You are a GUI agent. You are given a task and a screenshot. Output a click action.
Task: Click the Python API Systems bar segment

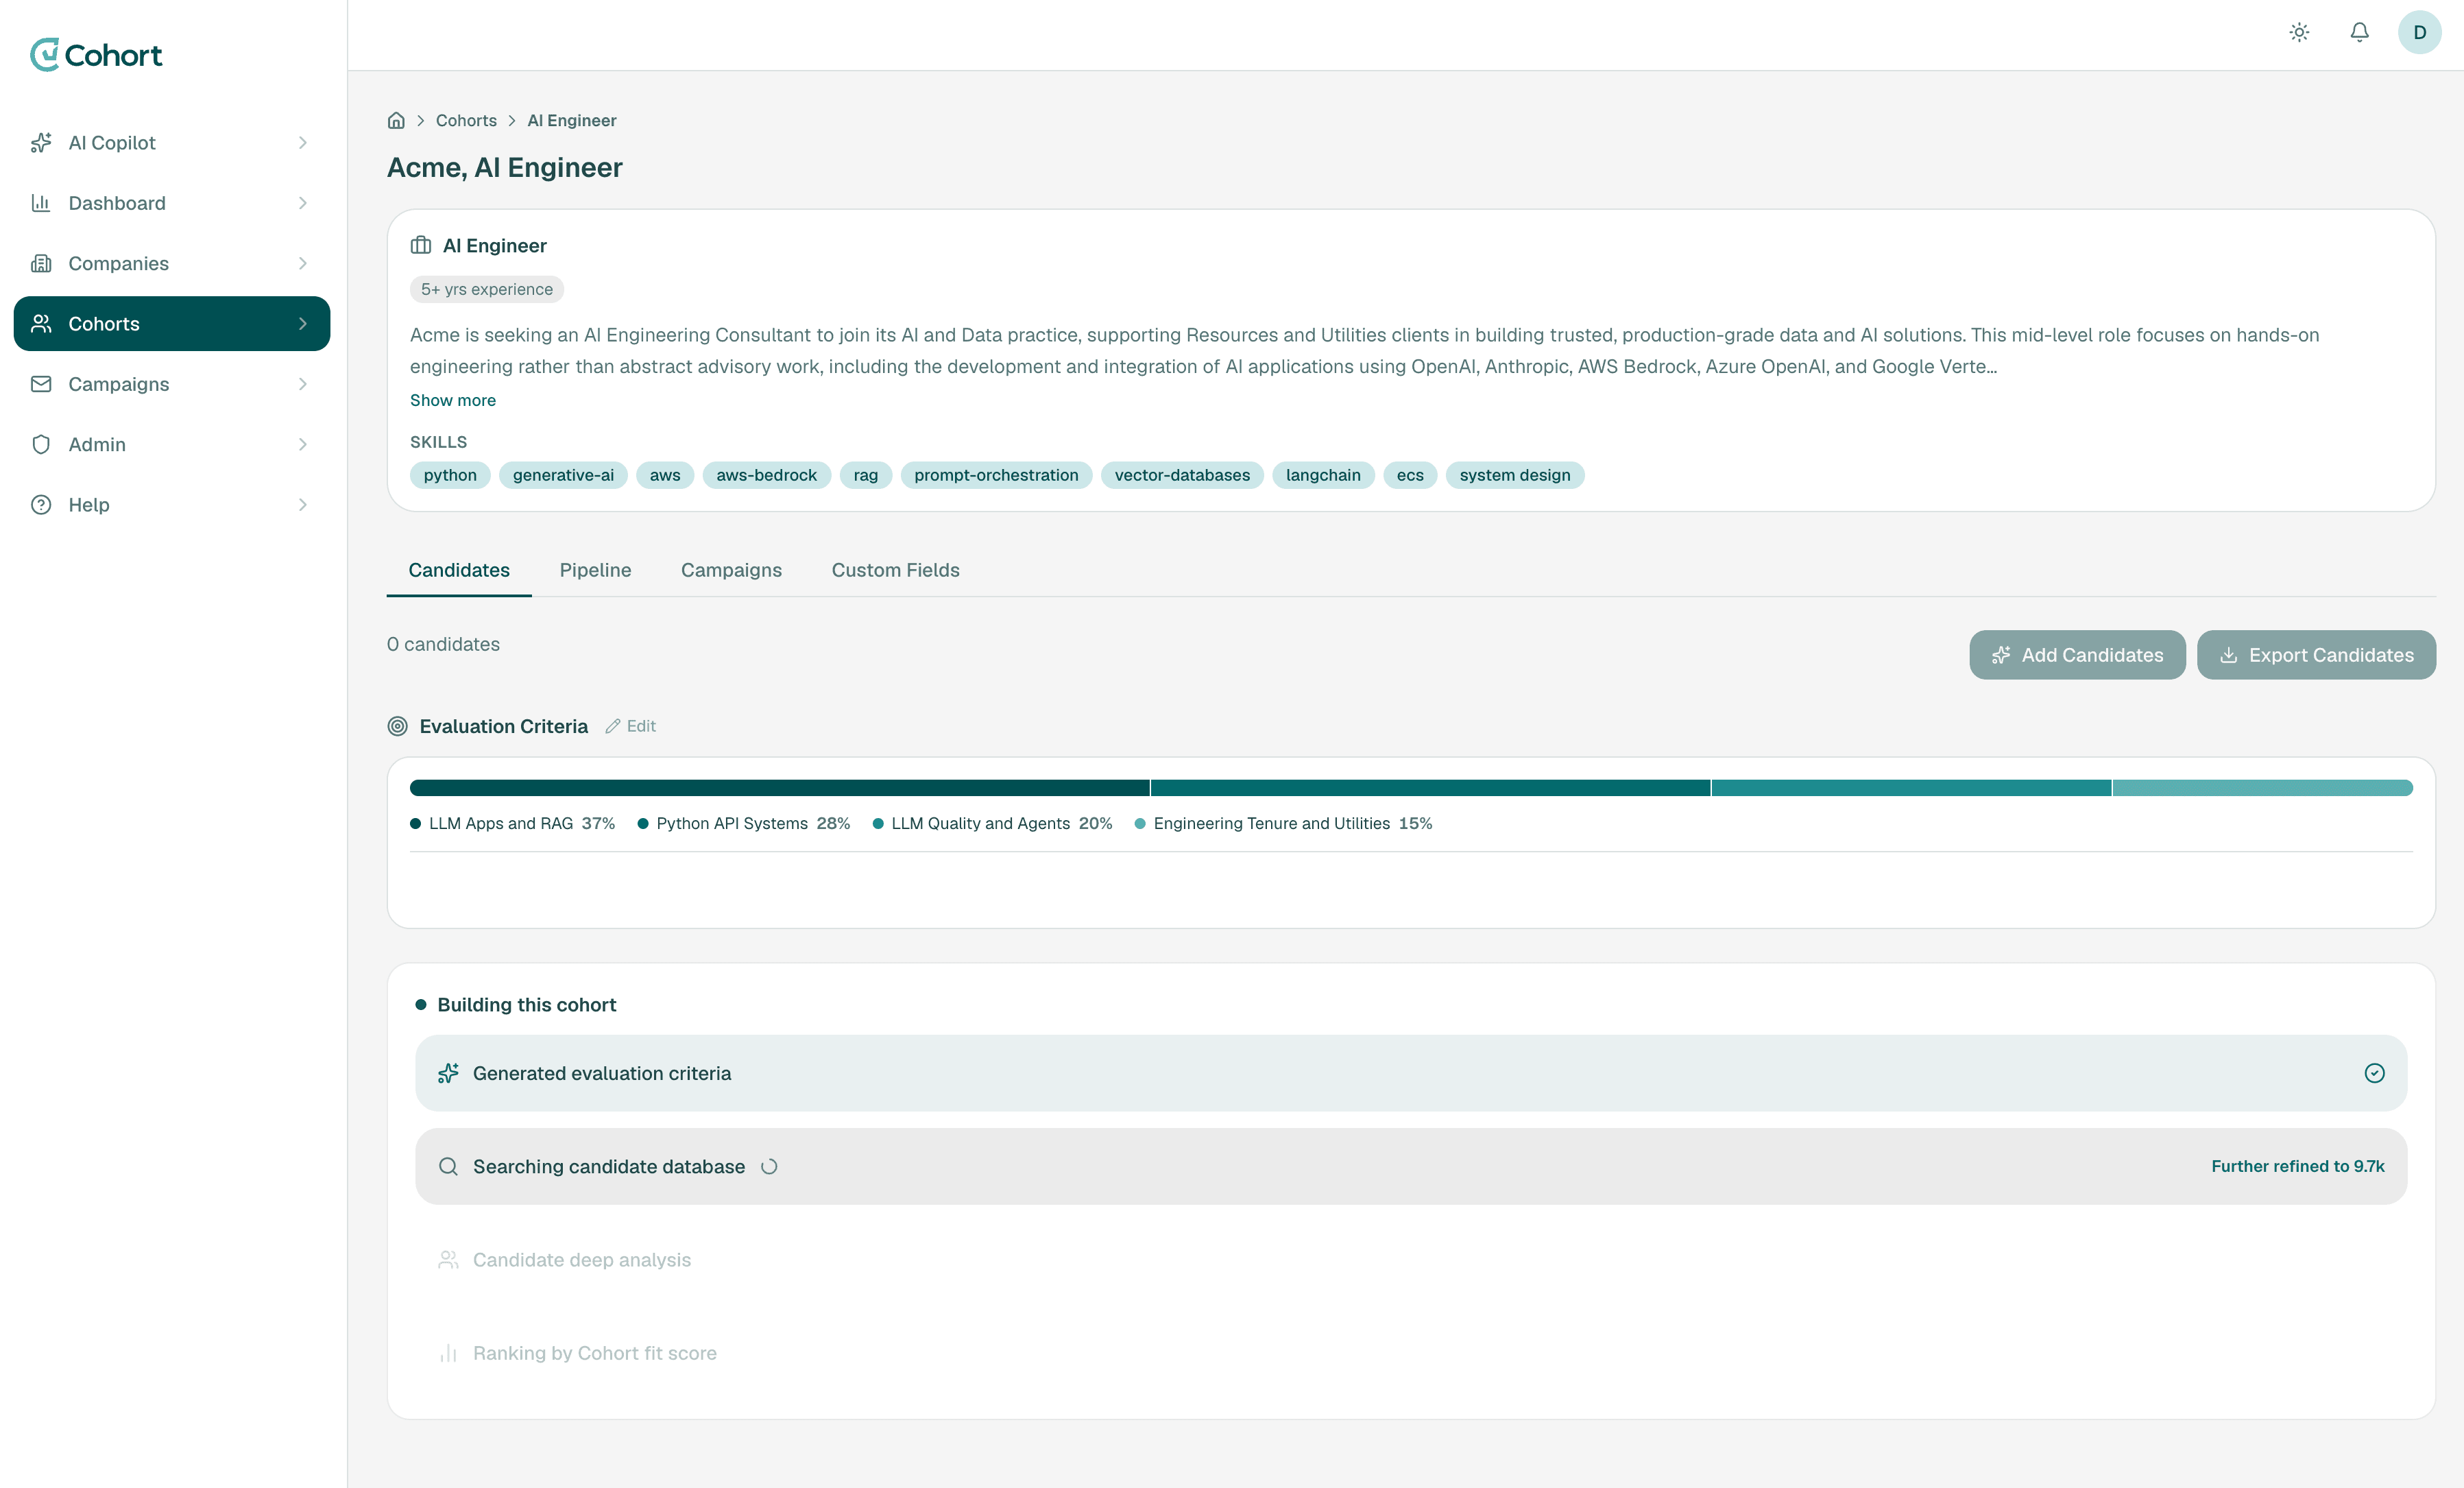tap(1430, 788)
